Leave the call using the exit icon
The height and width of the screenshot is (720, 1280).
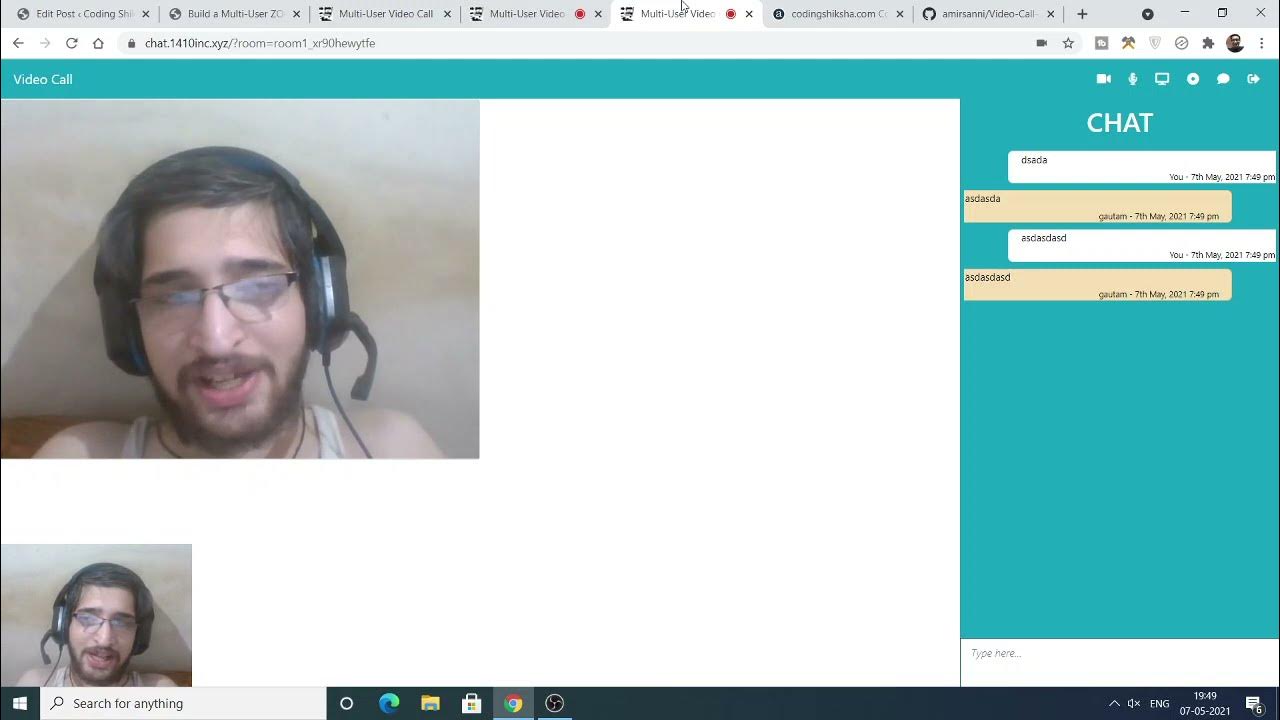(x=1253, y=79)
